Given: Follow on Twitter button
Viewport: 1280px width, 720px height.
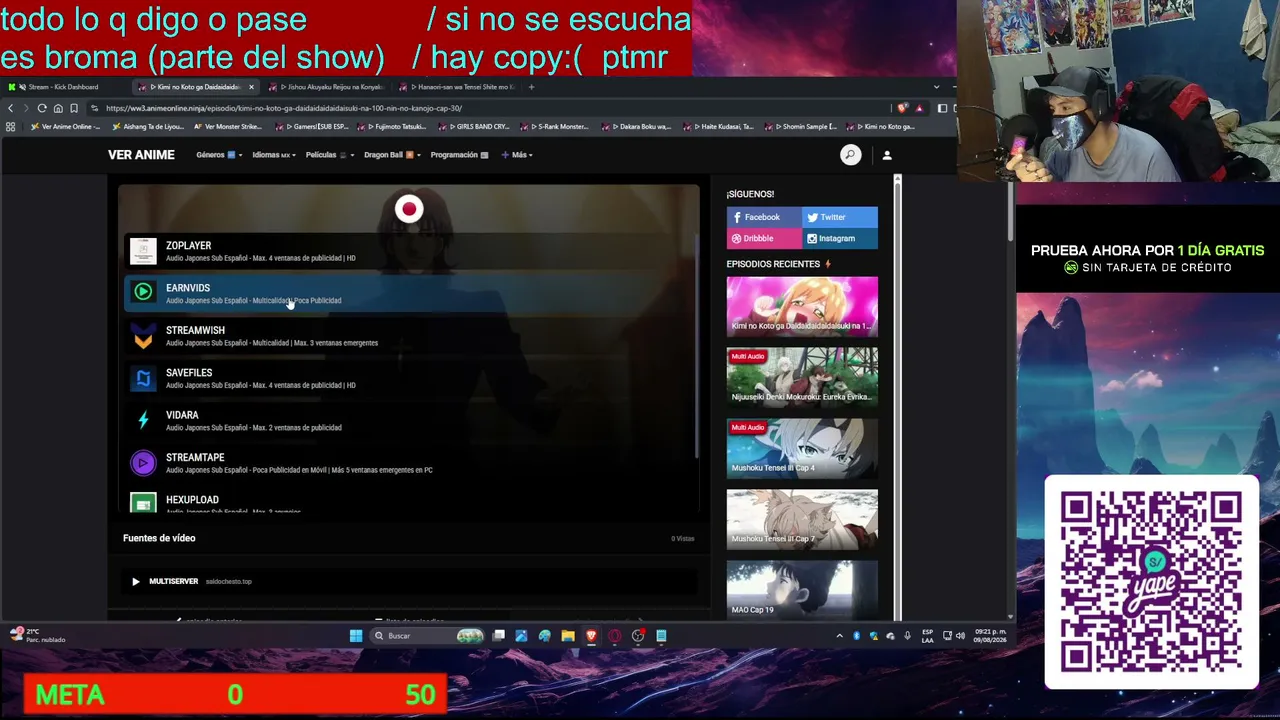Looking at the screenshot, I should click(x=840, y=217).
